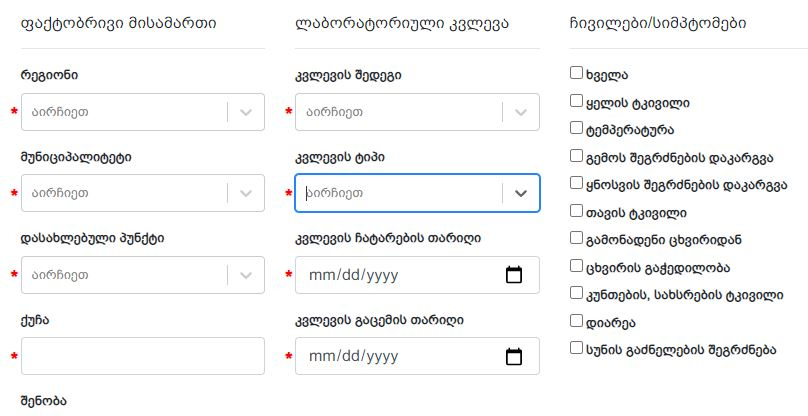This screenshot has width=808, height=416.
Task: Tick ყელის ტკივილი checkbox
Action: (x=576, y=101)
